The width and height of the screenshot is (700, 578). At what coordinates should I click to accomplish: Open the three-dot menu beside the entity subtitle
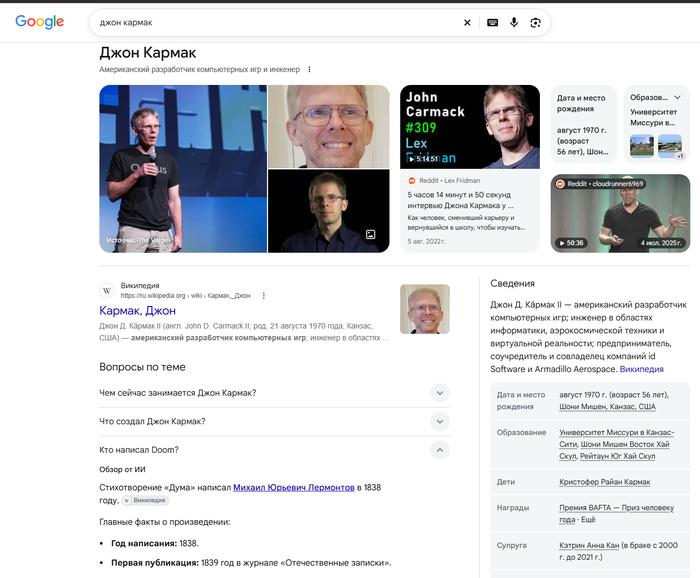[309, 70]
